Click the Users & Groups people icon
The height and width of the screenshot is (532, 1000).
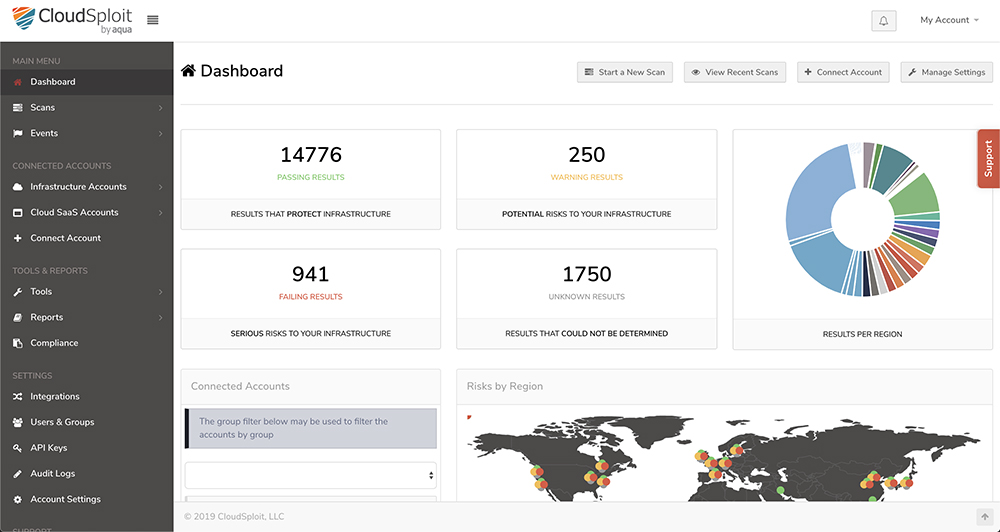tap(18, 422)
